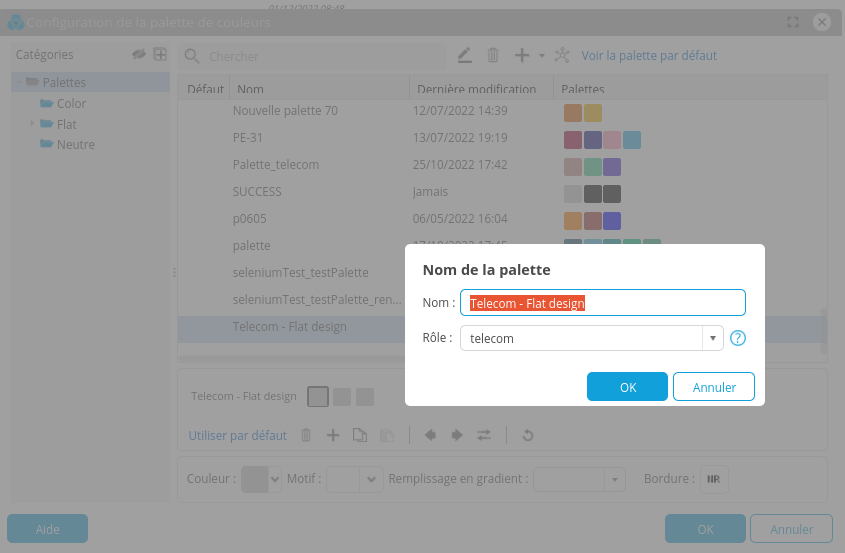Click the network share icon in the top toolbar
This screenshot has height=553, width=845.
(x=562, y=55)
